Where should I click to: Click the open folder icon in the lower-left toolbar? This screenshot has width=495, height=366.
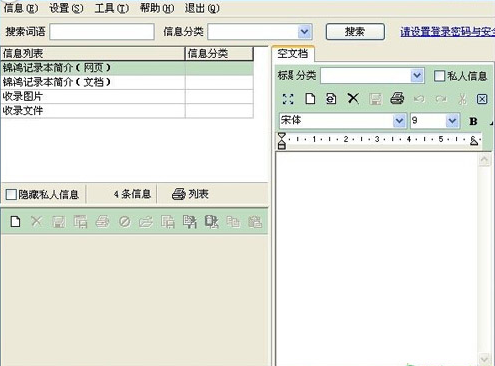pyautogui.click(x=146, y=222)
